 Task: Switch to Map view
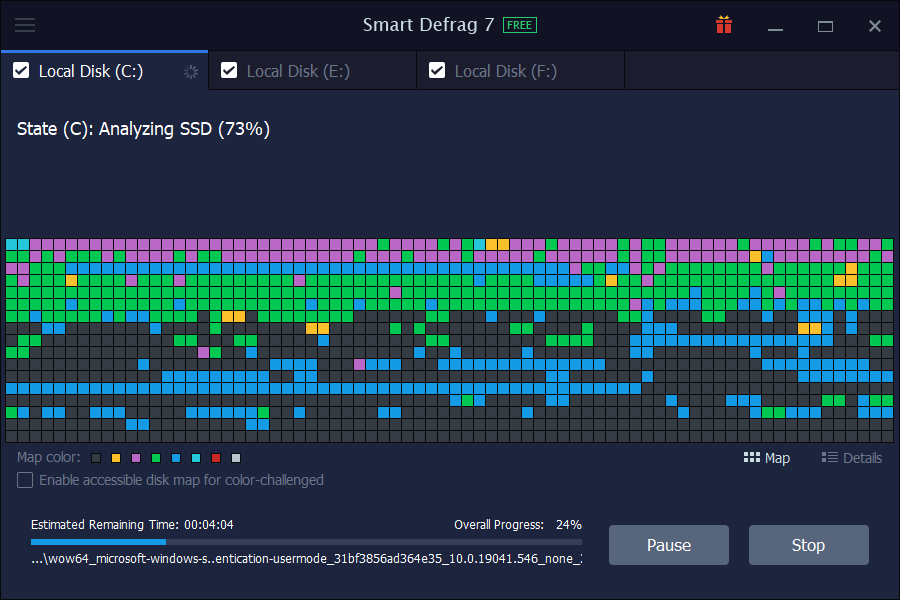click(767, 458)
